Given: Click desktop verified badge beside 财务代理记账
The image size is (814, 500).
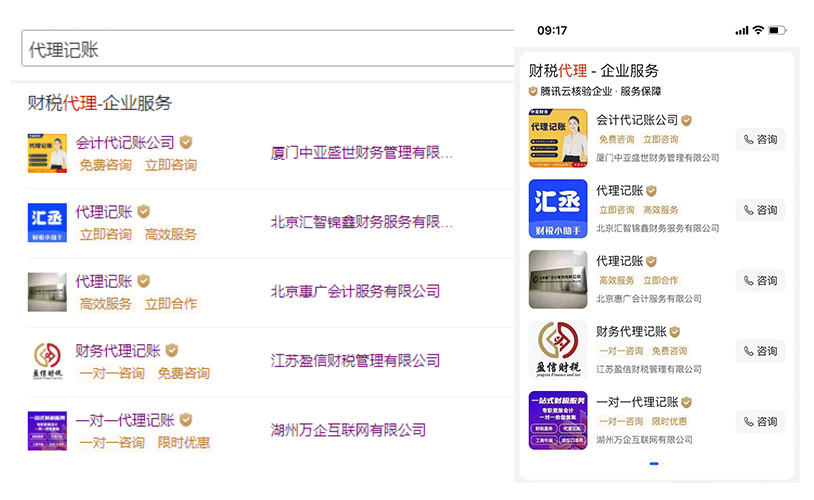Looking at the screenshot, I should click(x=172, y=350).
